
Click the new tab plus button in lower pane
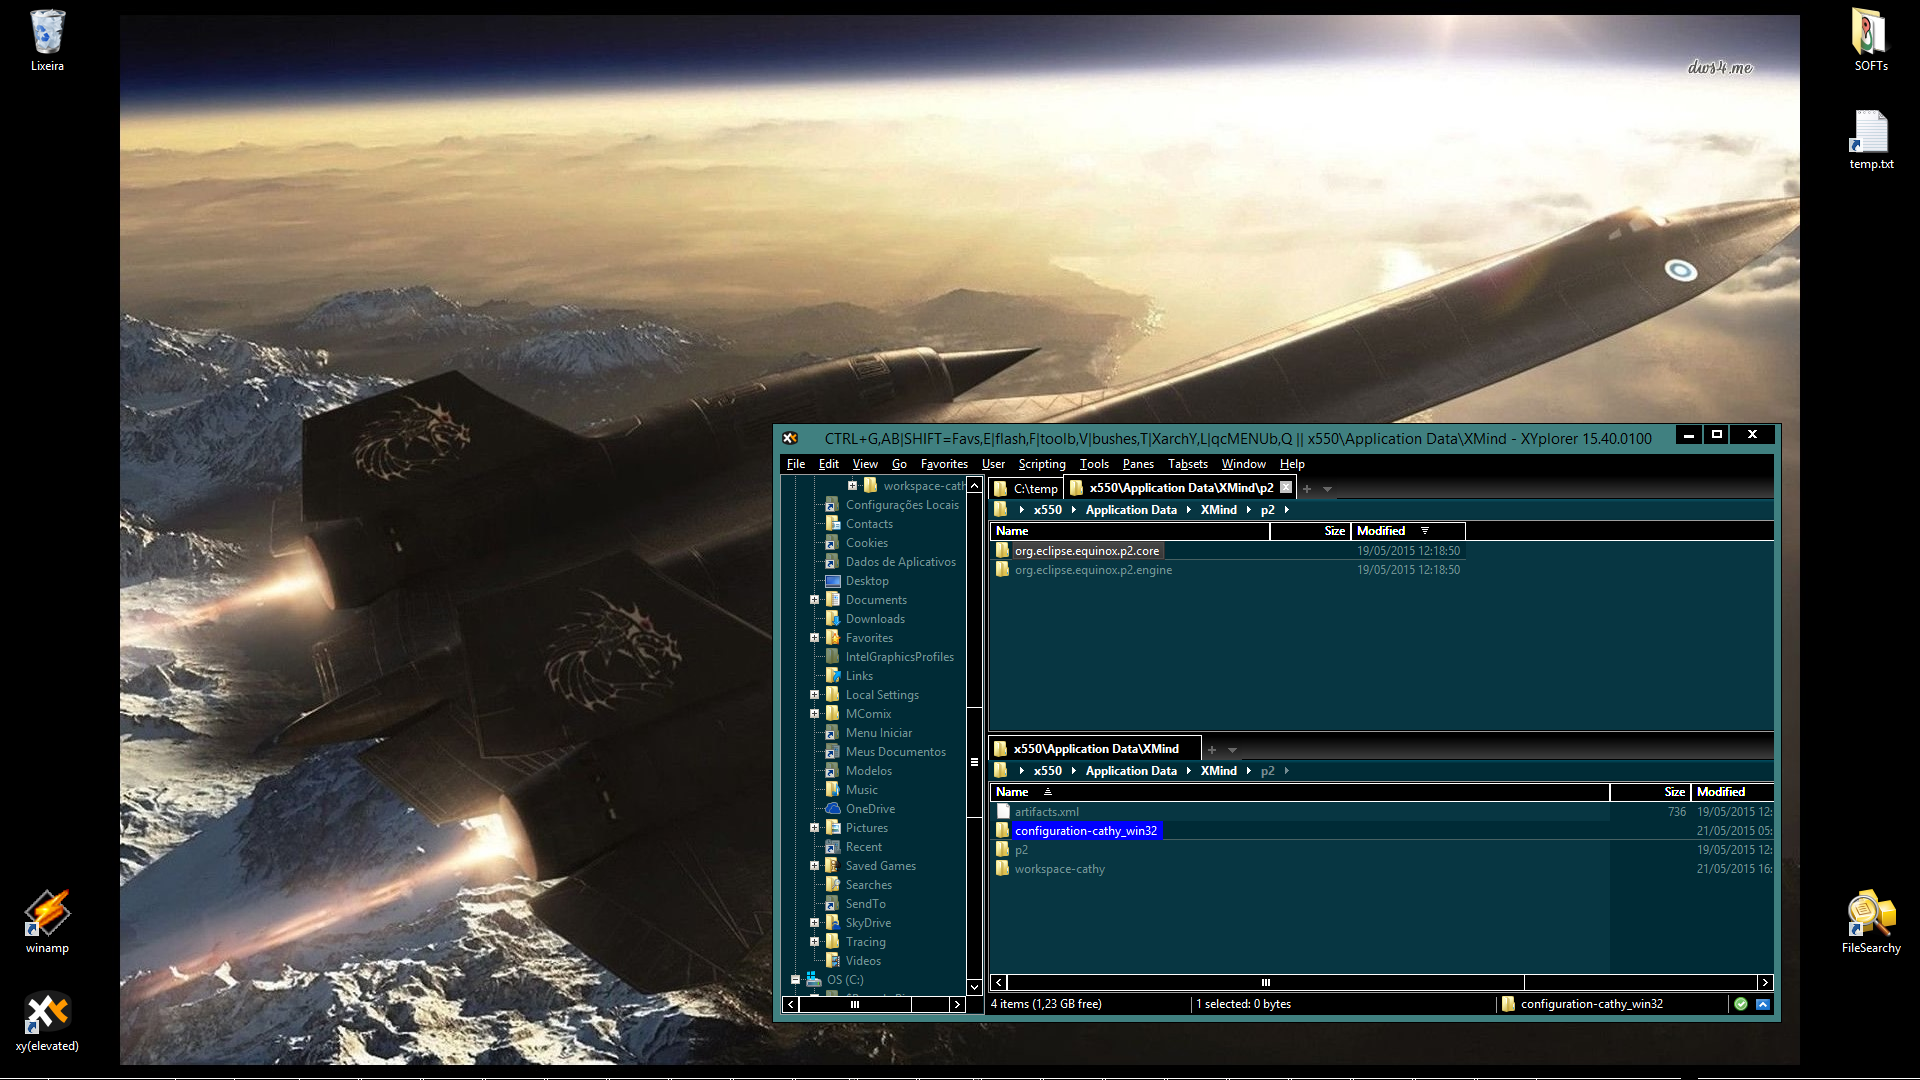[x=1212, y=749]
